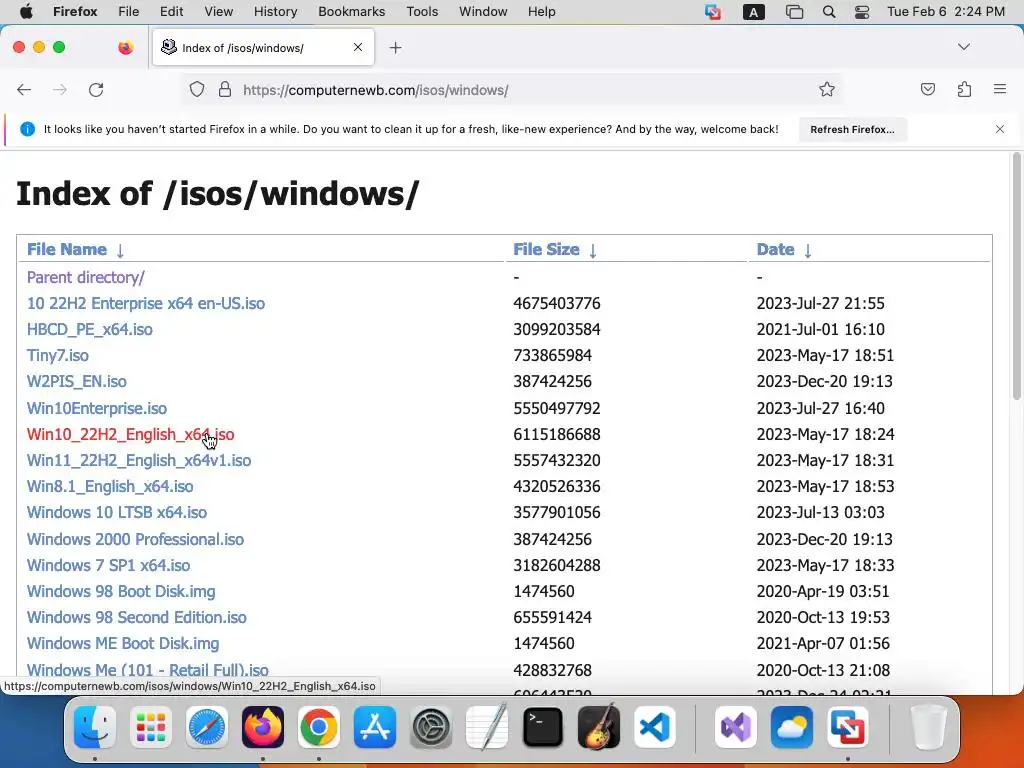Click the Windows 7 SP1 x64.iso link
The height and width of the screenshot is (768, 1024).
[108, 566]
